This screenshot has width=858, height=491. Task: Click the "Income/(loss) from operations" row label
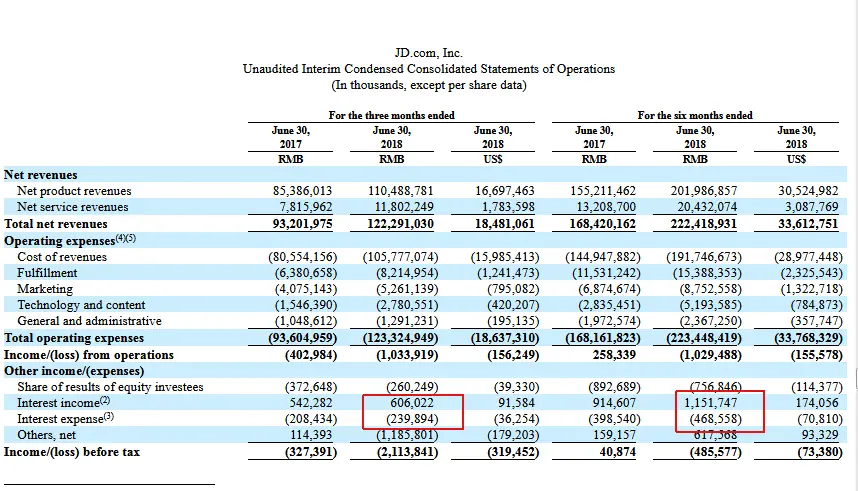pos(89,355)
